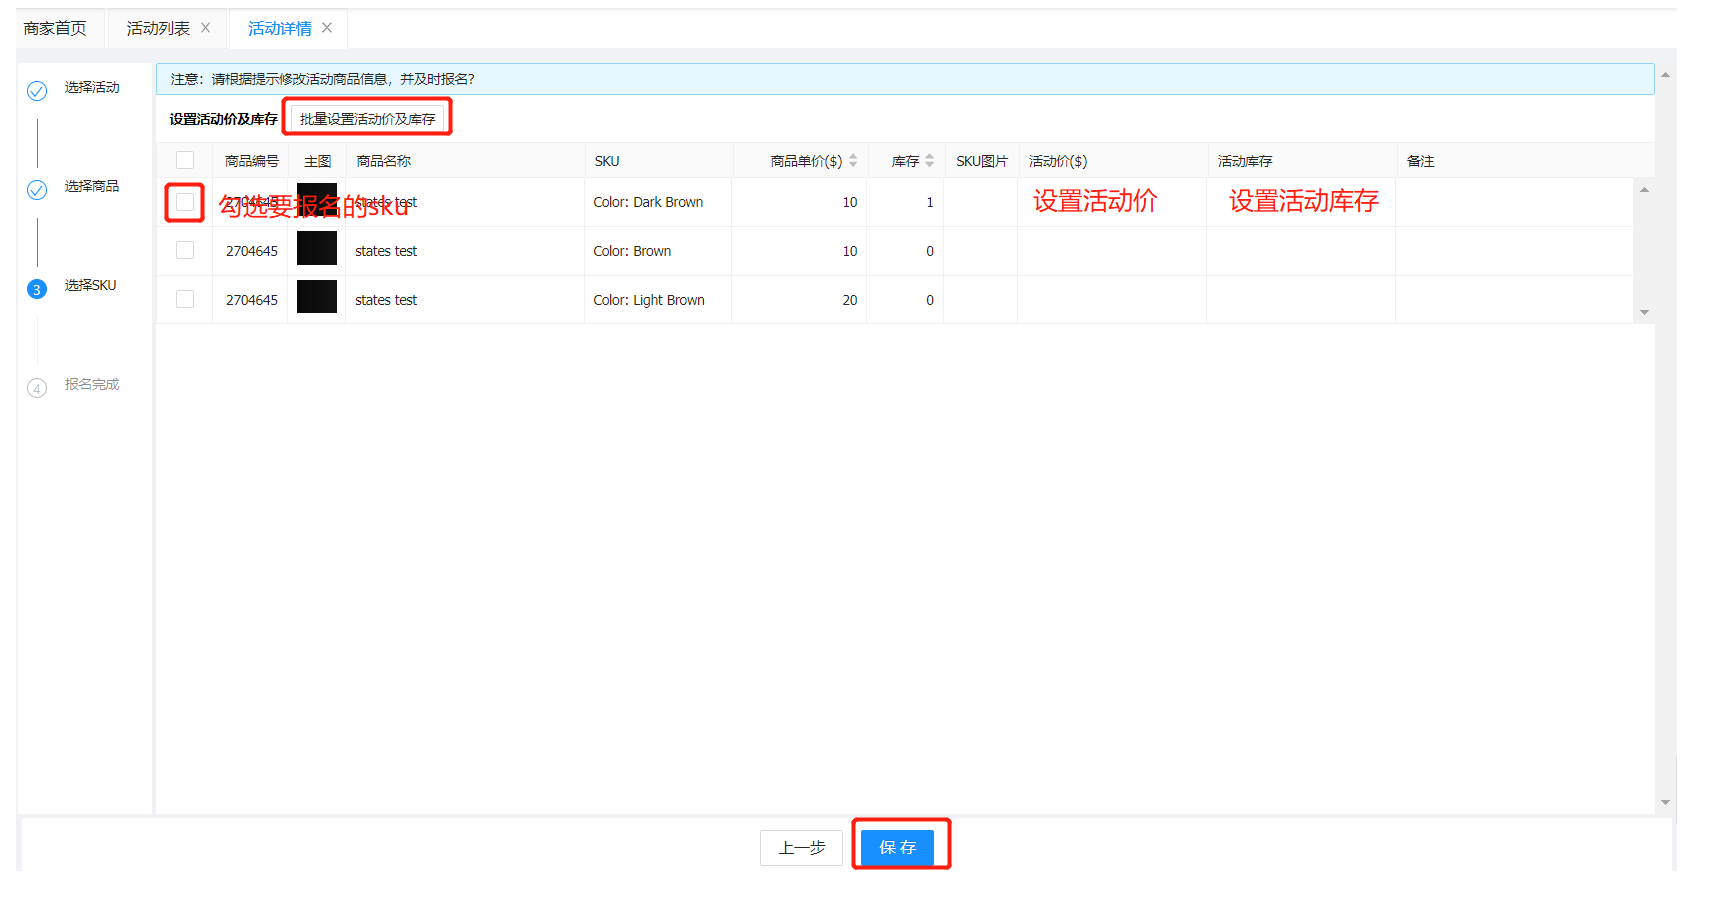
Task: Open the Brown row product thumbnail
Action: [x=317, y=248]
